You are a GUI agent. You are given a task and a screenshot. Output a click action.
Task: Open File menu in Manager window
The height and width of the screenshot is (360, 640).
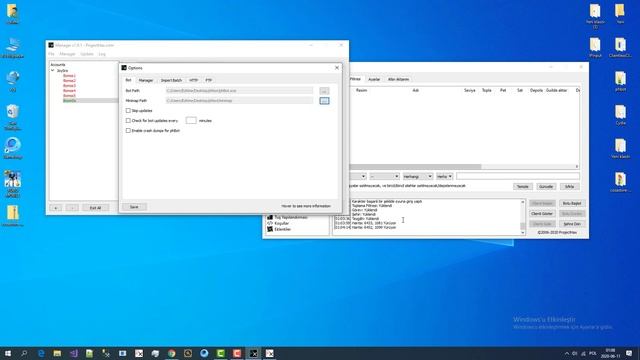(x=51, y=54)
